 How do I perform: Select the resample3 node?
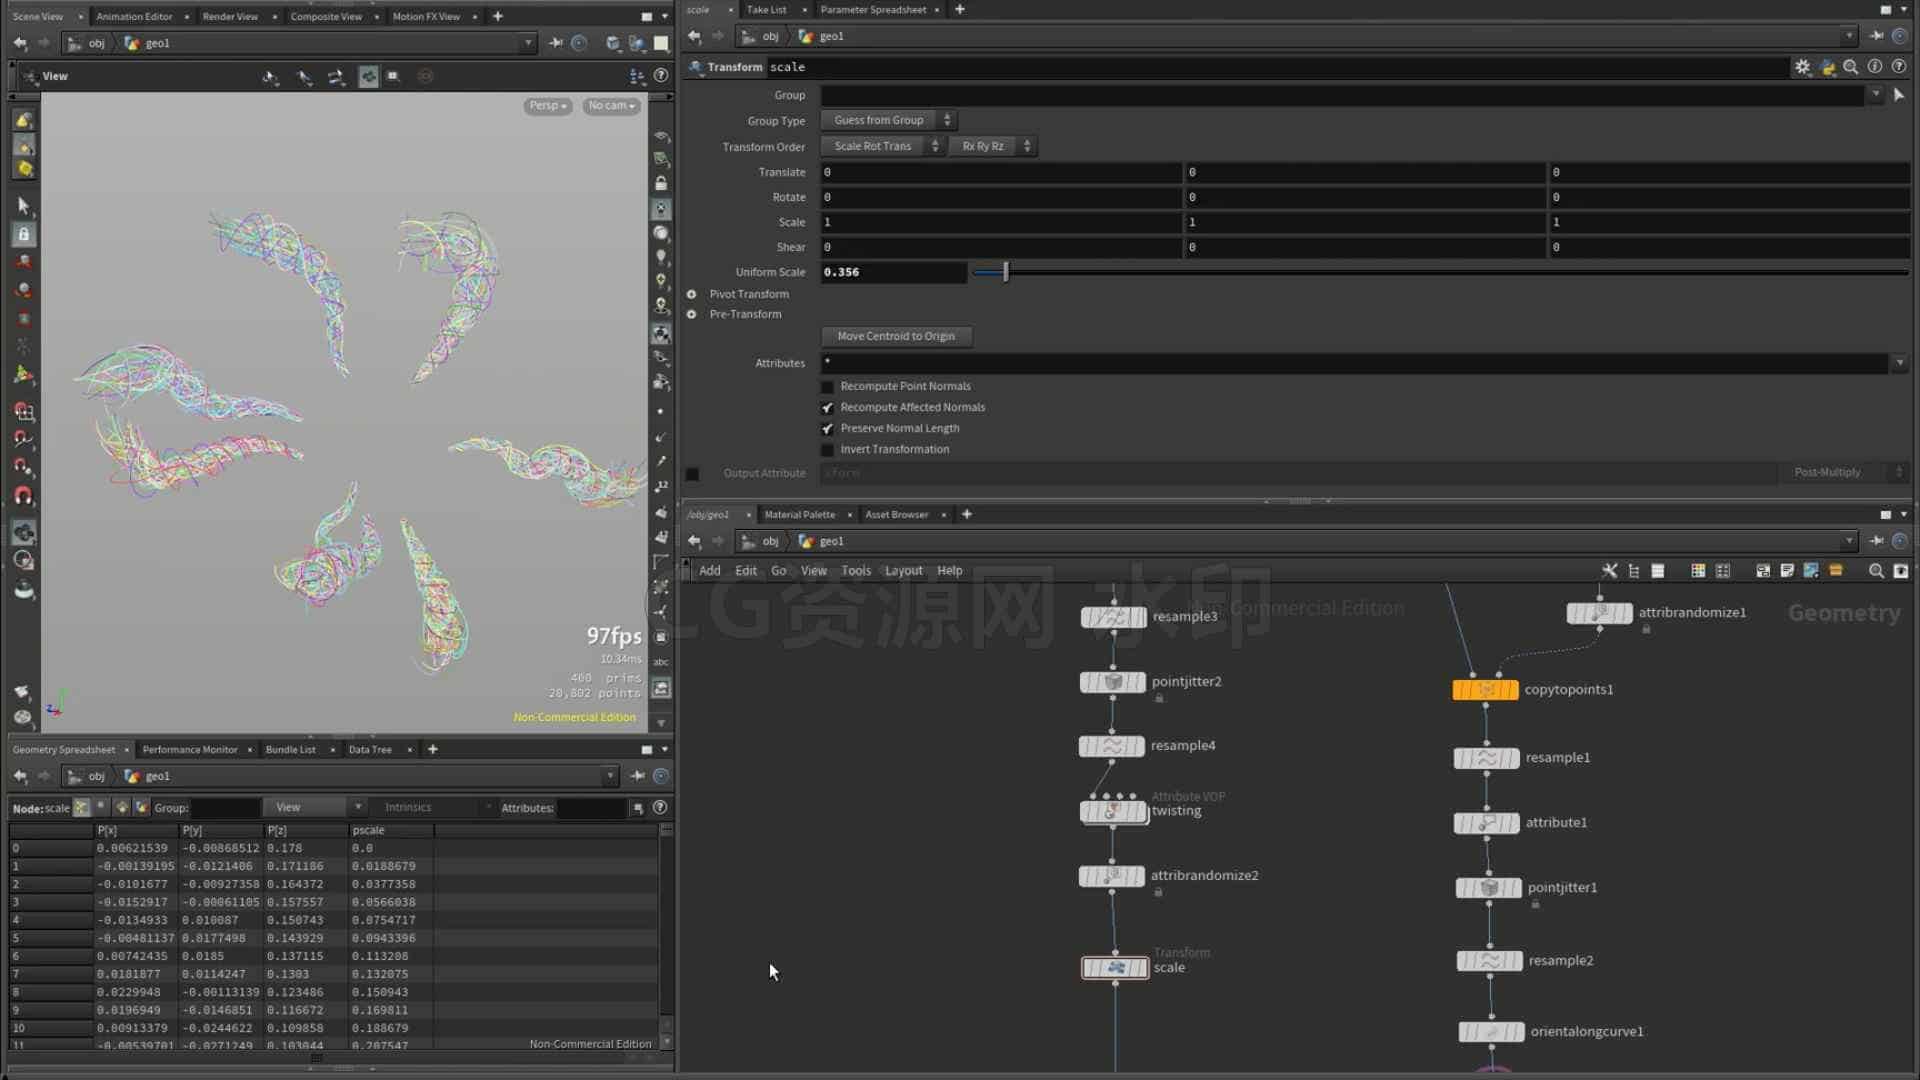coord(1113,617)
